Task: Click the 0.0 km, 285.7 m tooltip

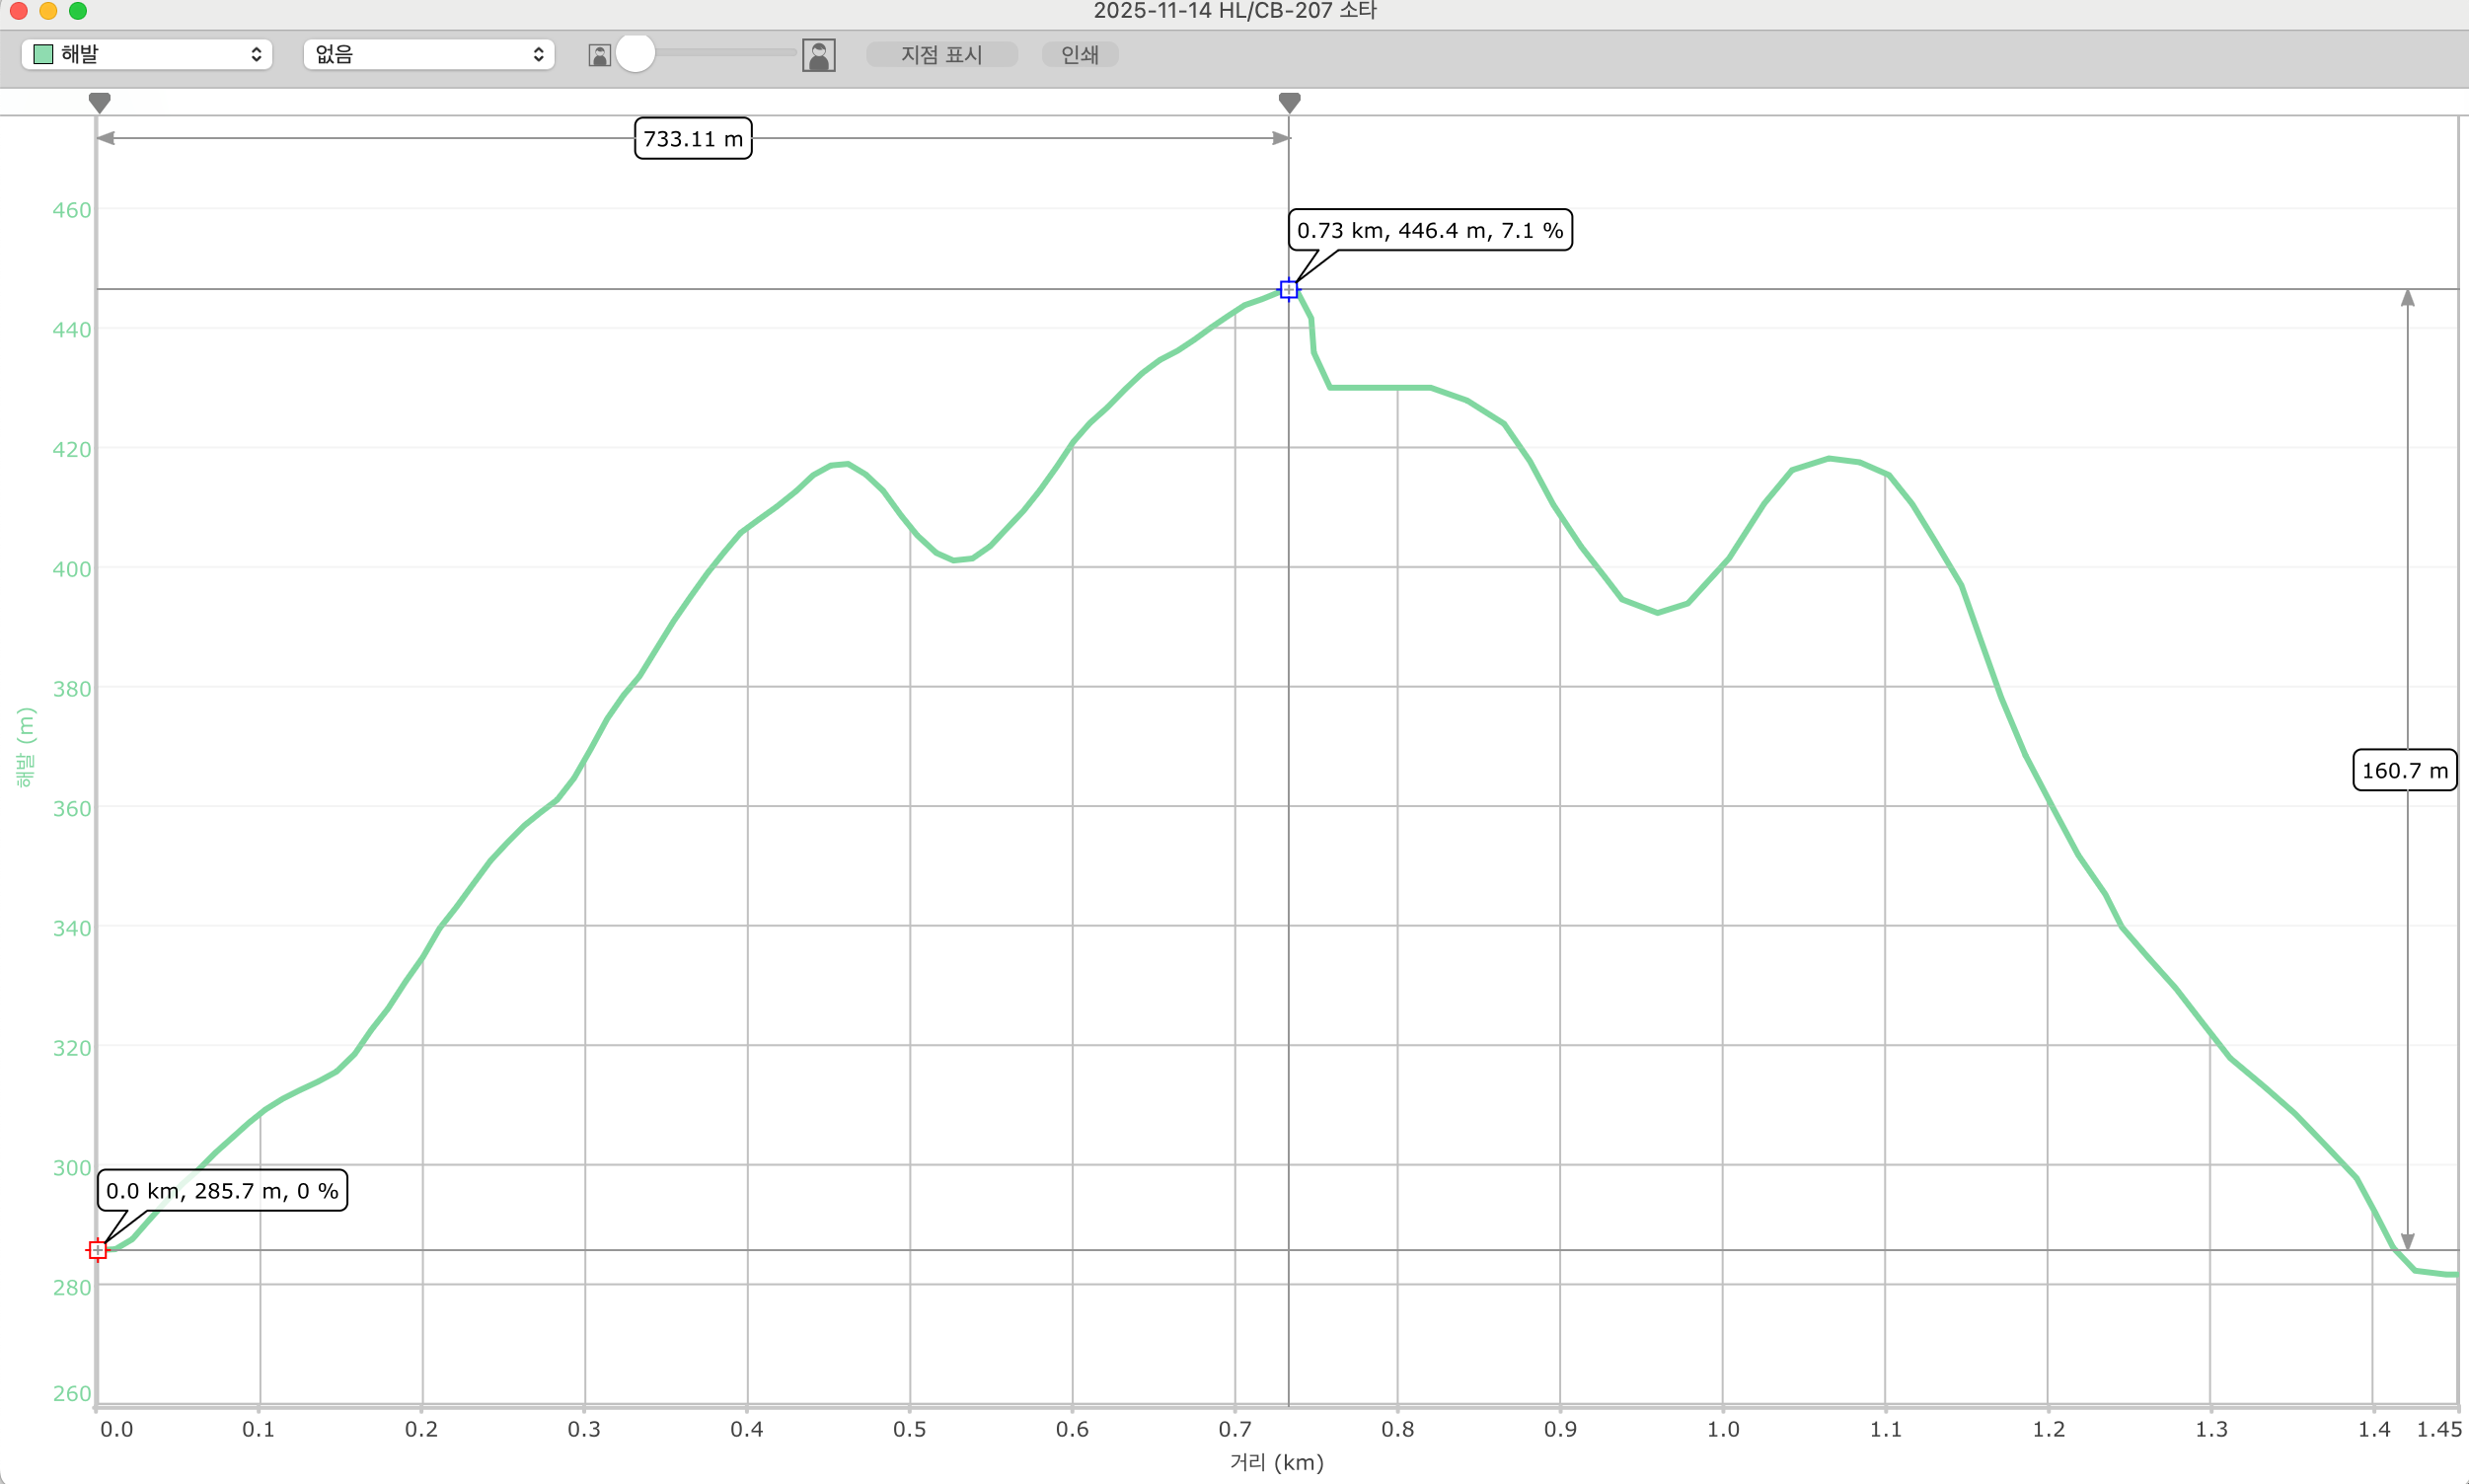Action: click(222, 1190)
